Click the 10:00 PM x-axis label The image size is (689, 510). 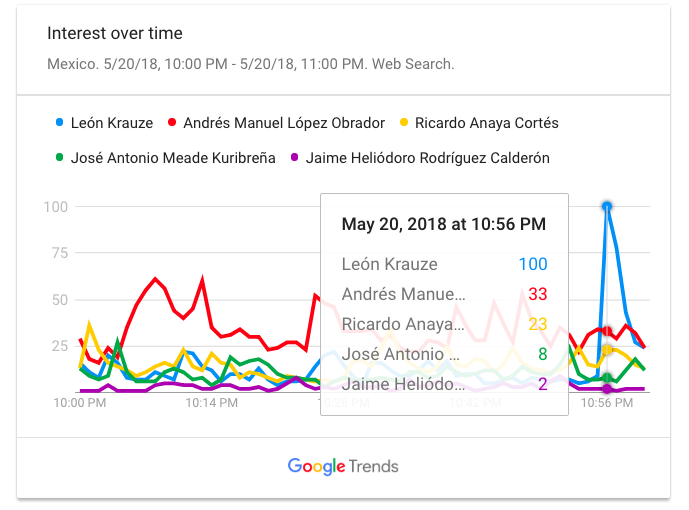79,403
